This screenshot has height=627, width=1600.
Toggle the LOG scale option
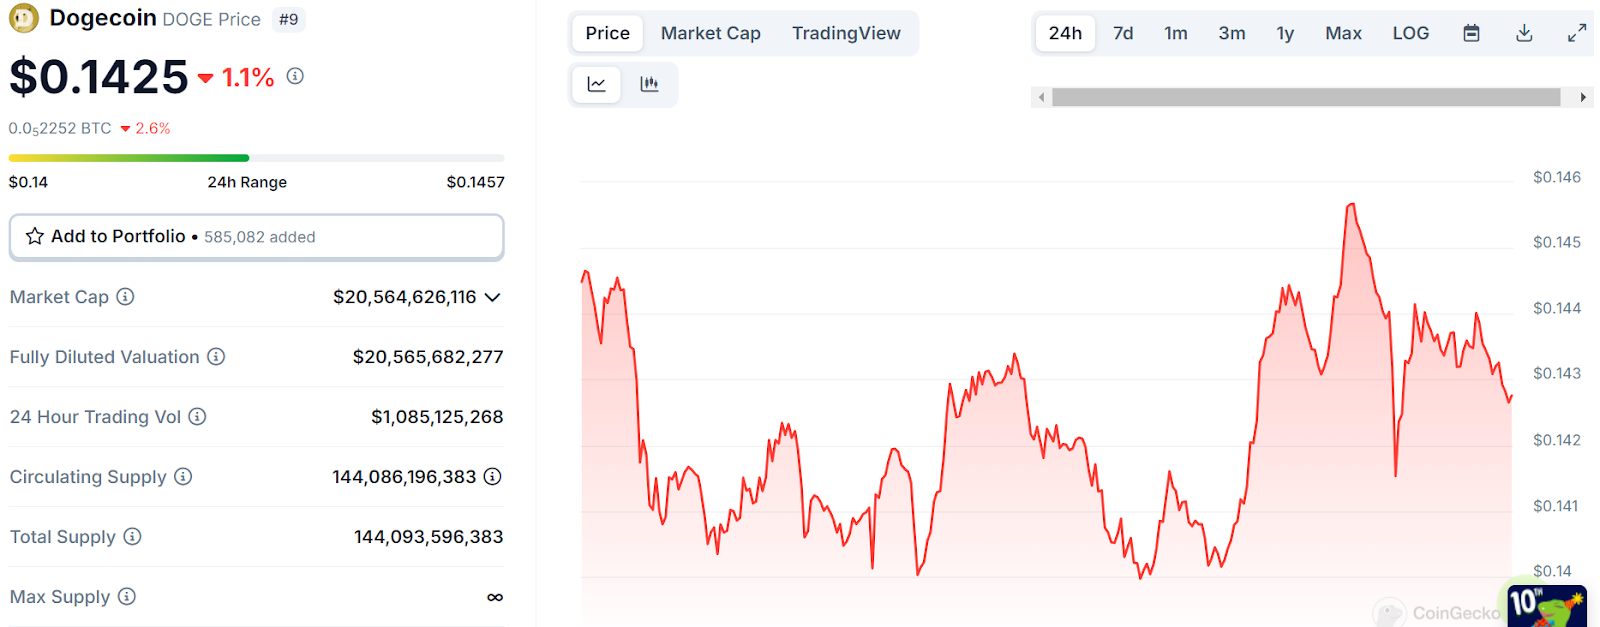coord(1411,33)
